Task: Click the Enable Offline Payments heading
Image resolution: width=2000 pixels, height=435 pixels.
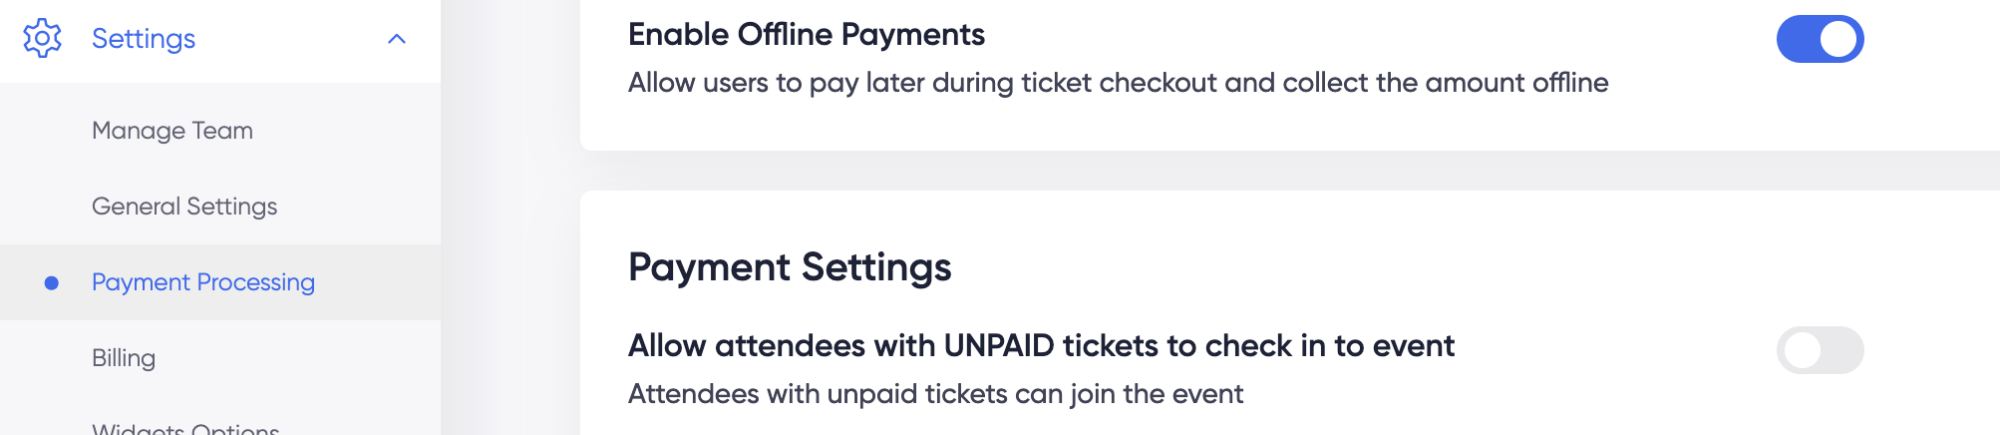Action: pyautogui.click(x=806, y=35)
